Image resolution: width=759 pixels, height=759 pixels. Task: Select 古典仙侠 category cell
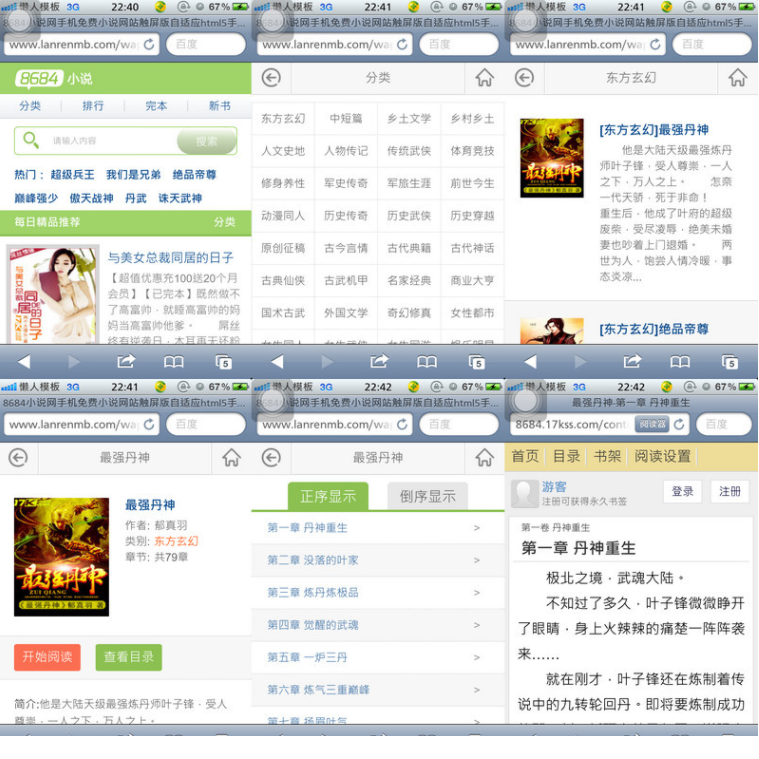pos(283,280)
